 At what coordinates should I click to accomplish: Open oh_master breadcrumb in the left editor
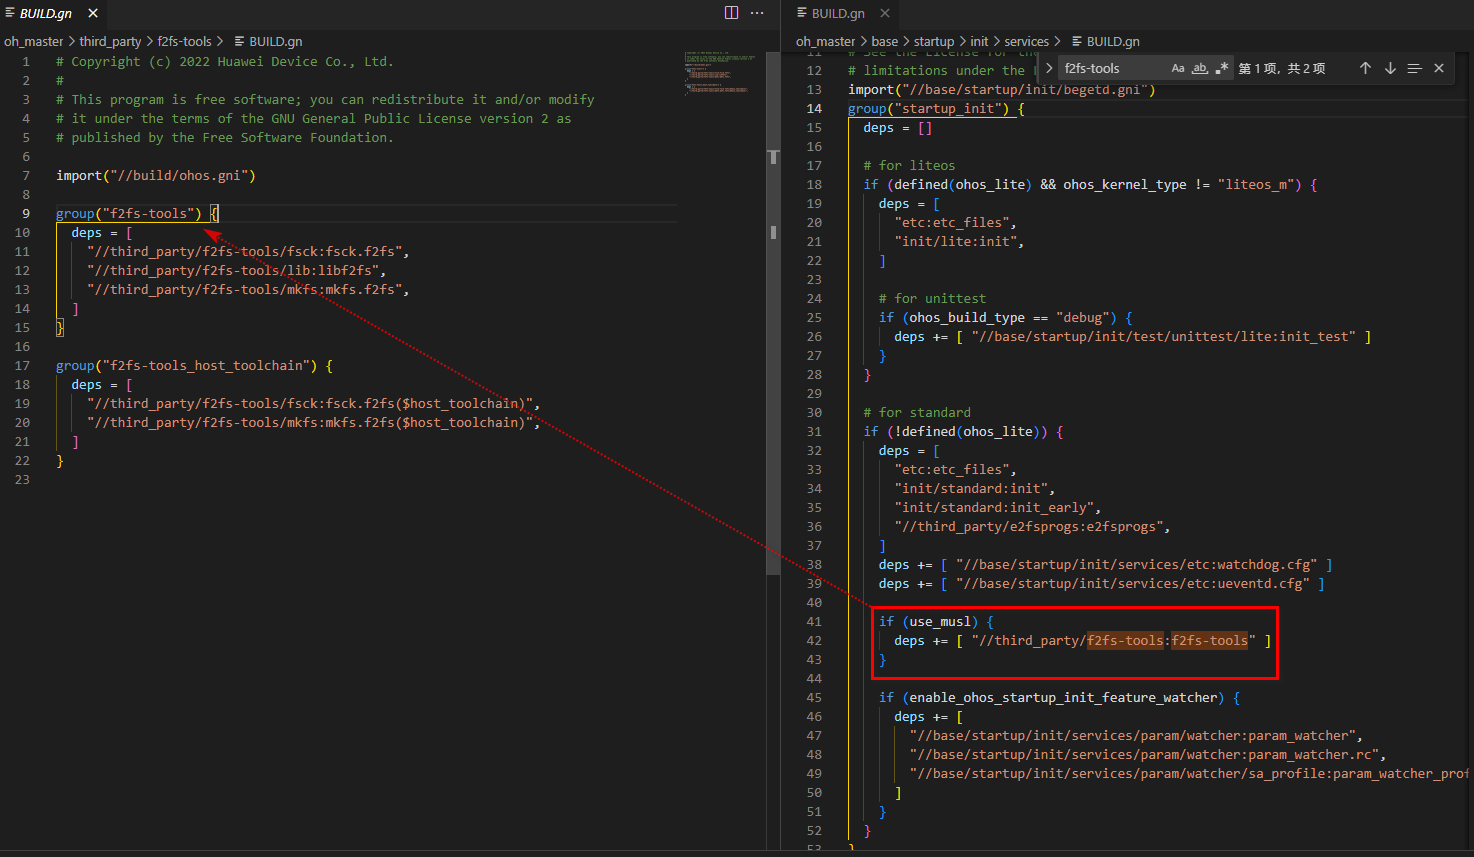pos(33,41)
